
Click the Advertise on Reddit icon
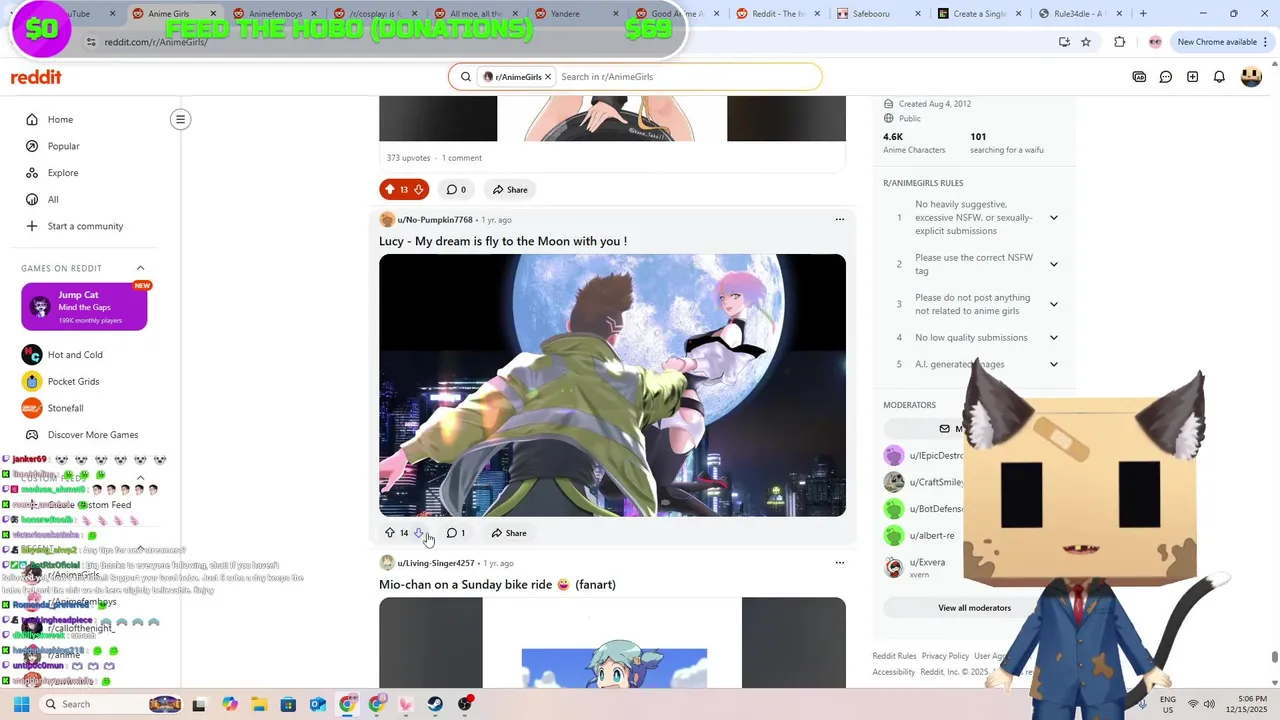[x=1139, y=77]
